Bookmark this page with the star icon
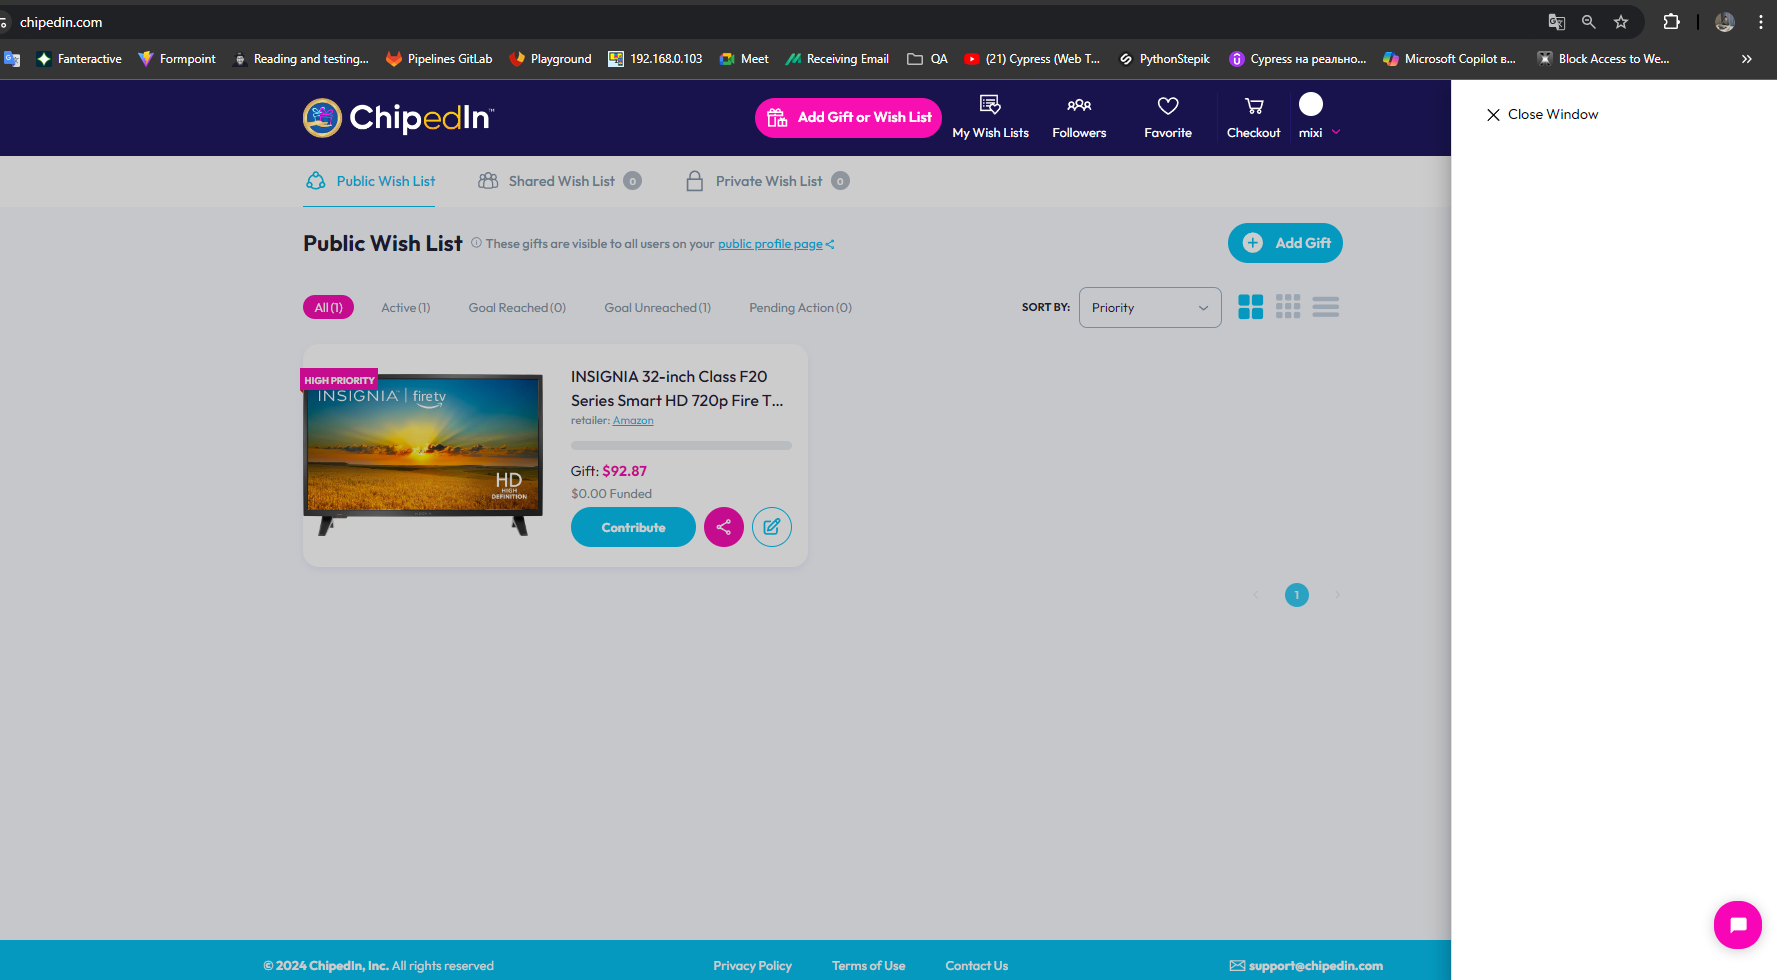The height and width of the screenshot is (980, 1777). pyautogui.click(x=1621, y=22)
